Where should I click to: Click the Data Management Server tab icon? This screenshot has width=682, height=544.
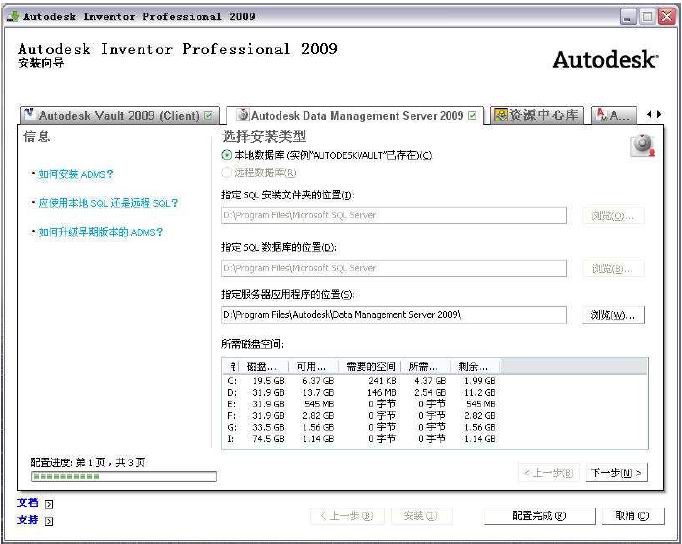click(243, 115)
